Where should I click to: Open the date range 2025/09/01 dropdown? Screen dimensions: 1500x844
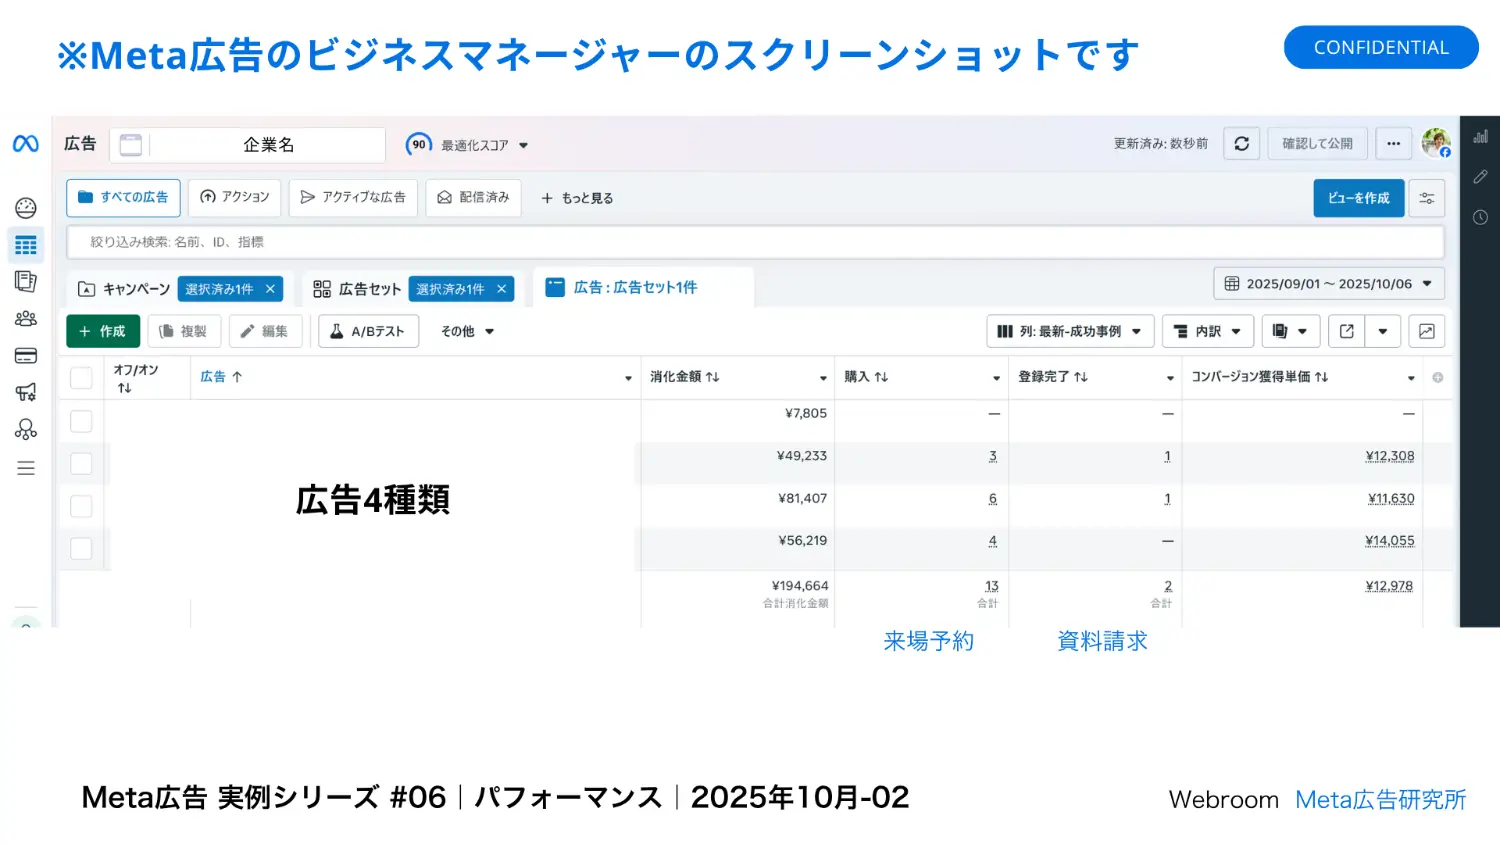[1328, 284]
